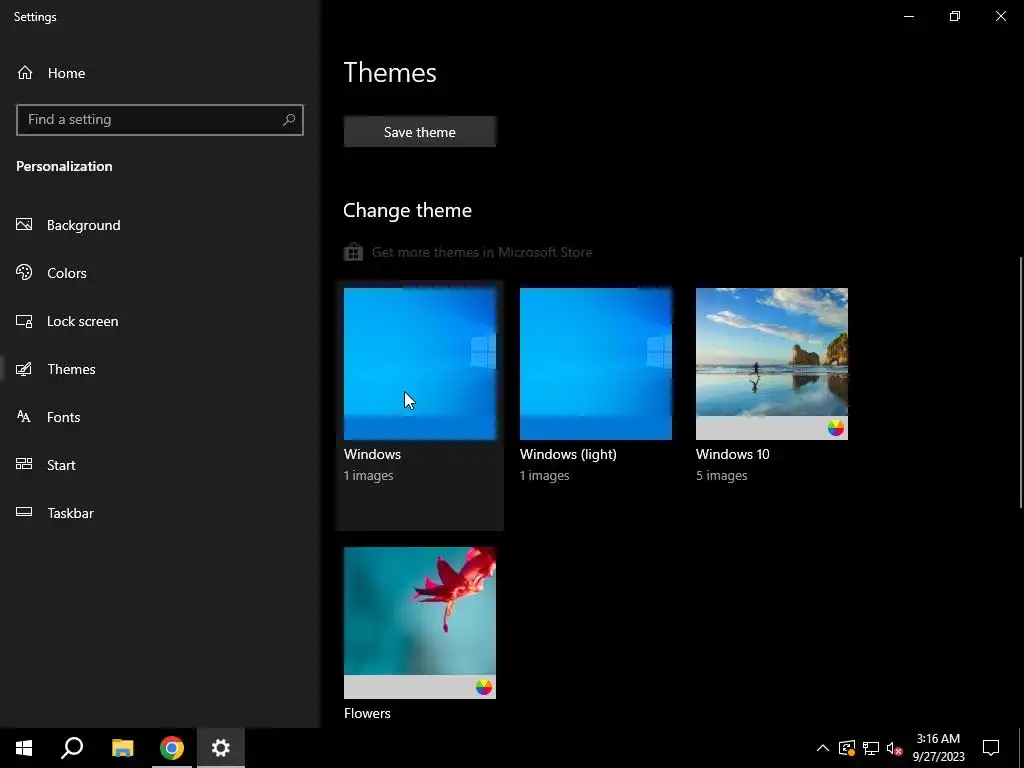Click the taskbar clock showing 3:16 AM
This screenshot has height=768, width=1024.
938,748
